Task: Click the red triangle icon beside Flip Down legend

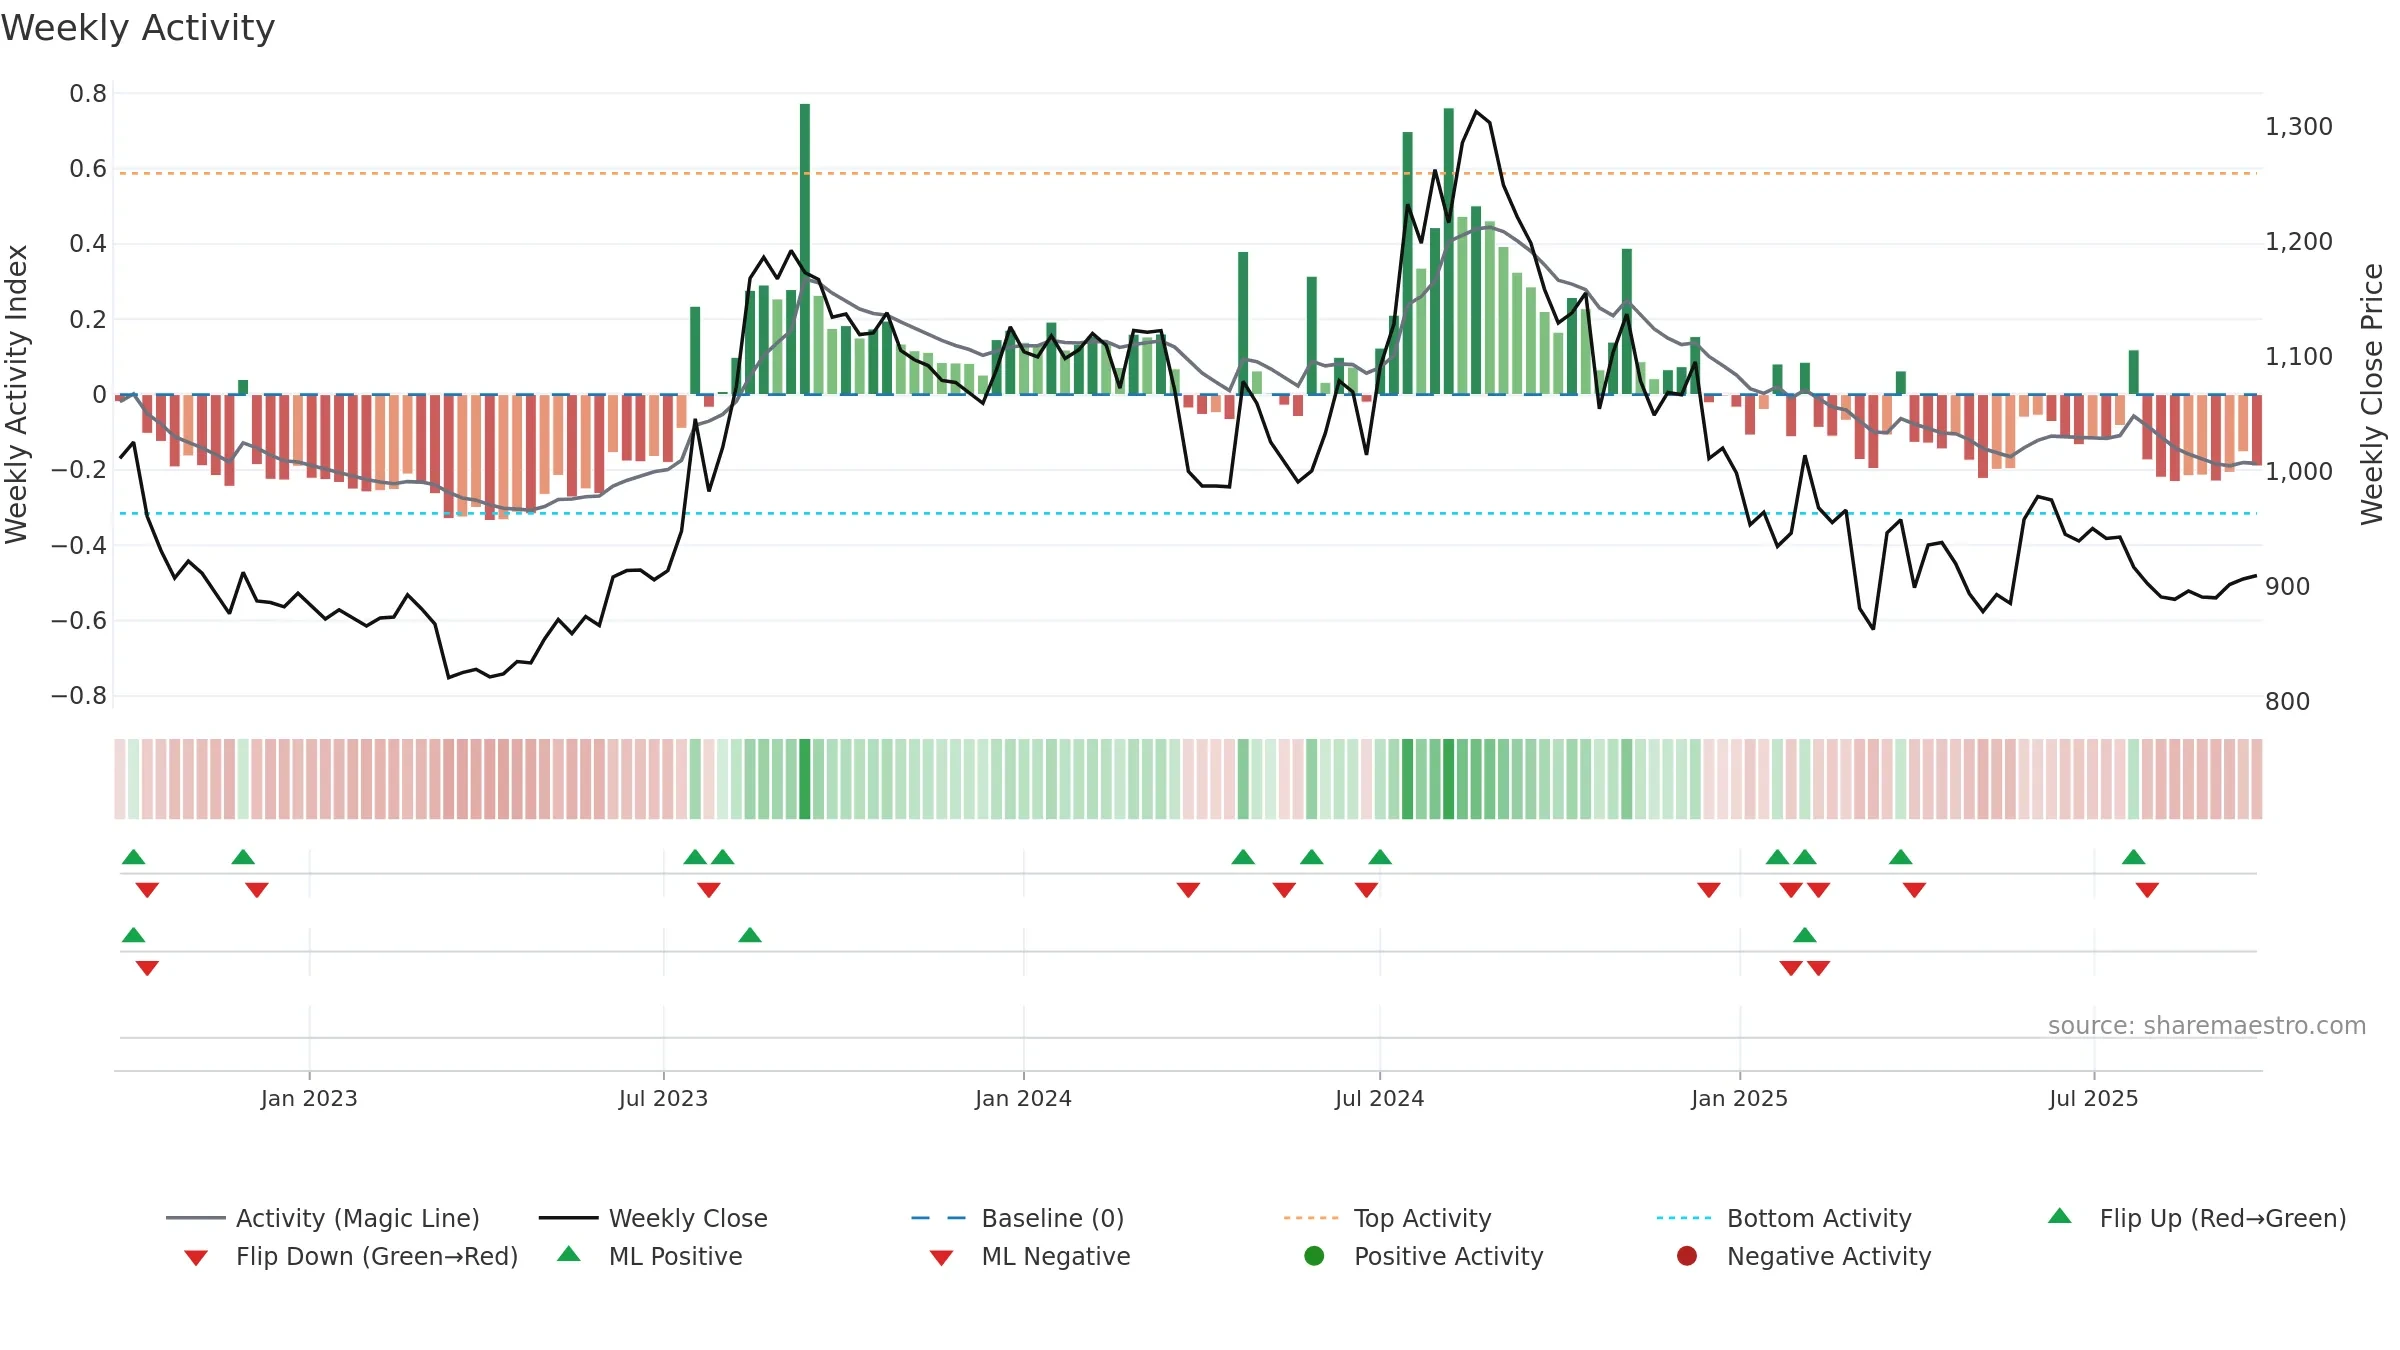Action: point(196,1258)
